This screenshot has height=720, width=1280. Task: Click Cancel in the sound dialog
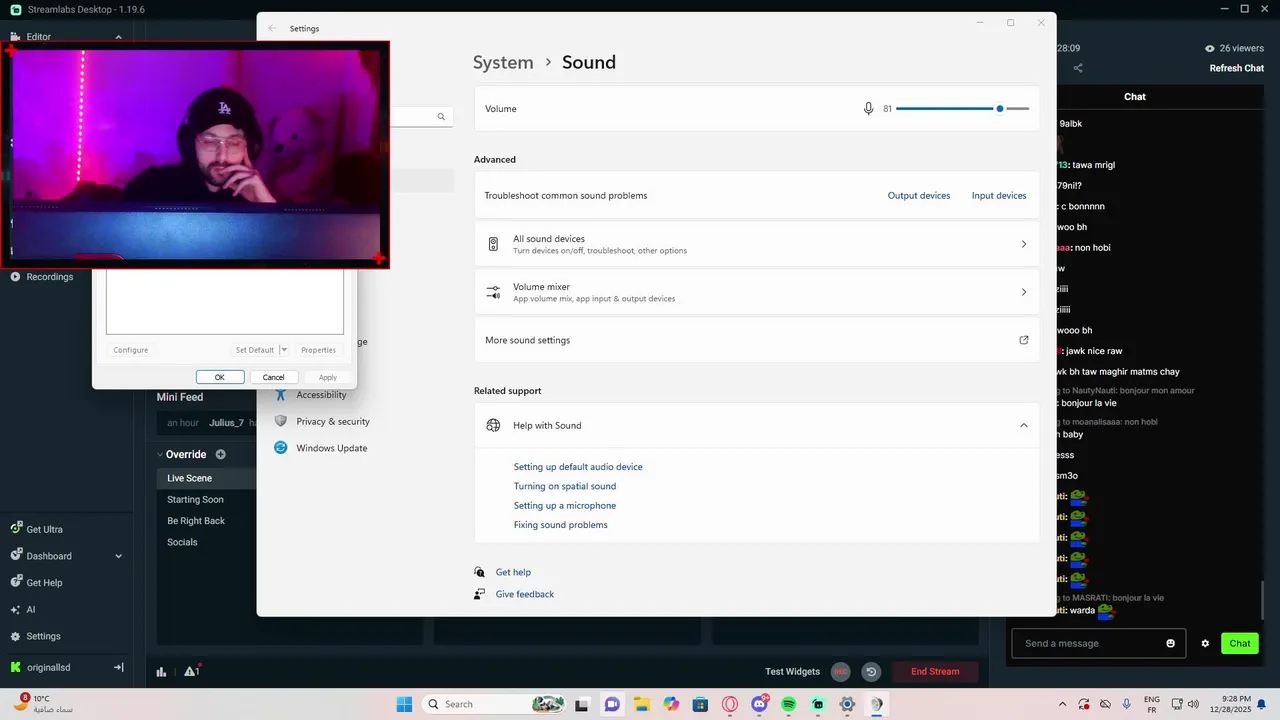pos(274,377)
